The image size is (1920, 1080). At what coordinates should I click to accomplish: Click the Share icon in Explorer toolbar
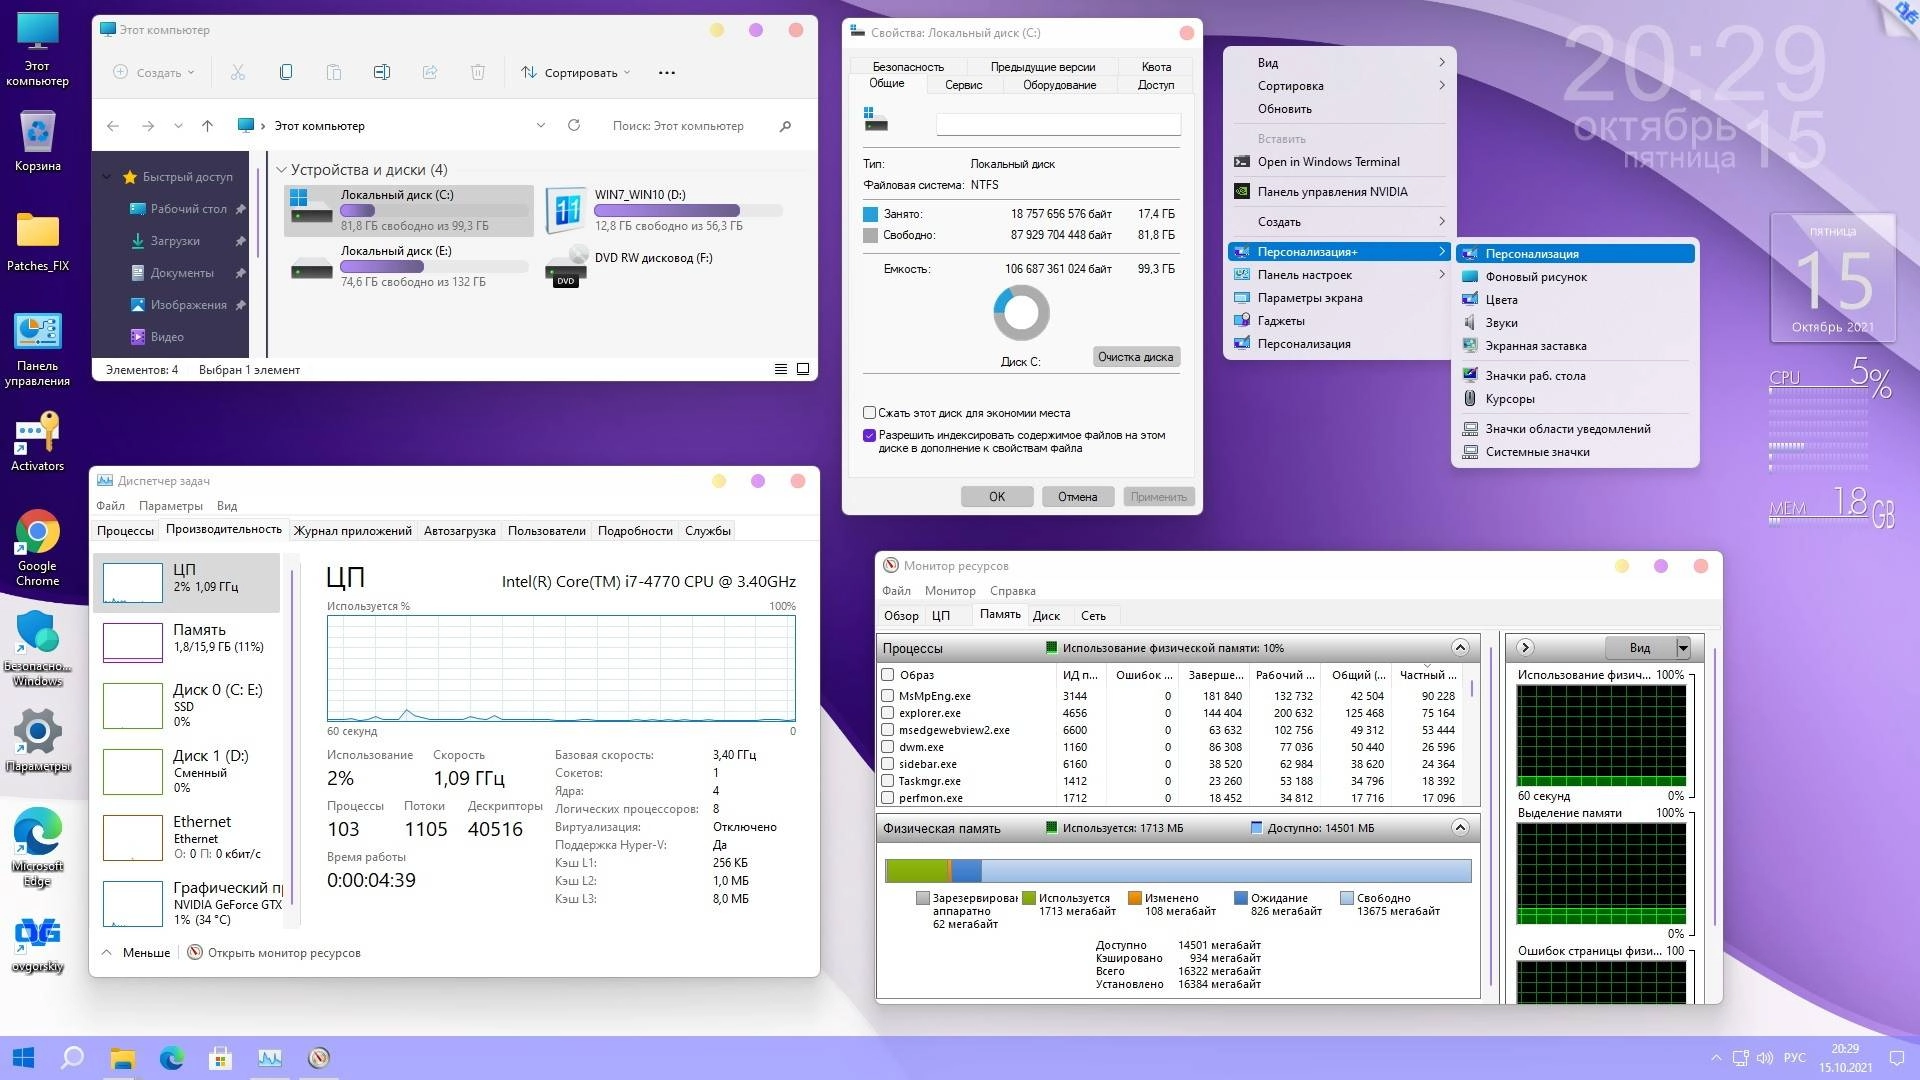tap(429, 72)
